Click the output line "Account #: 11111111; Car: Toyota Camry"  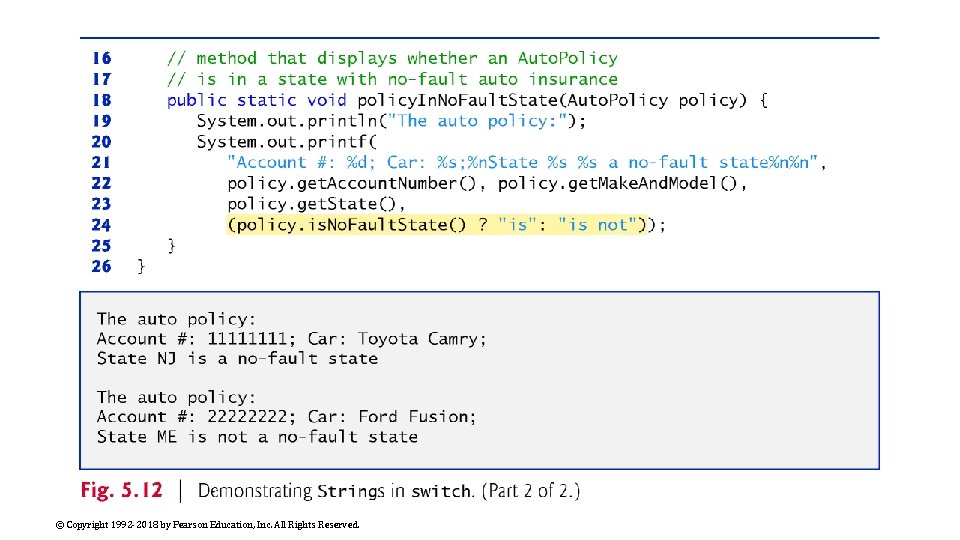[x=291, y=339]
